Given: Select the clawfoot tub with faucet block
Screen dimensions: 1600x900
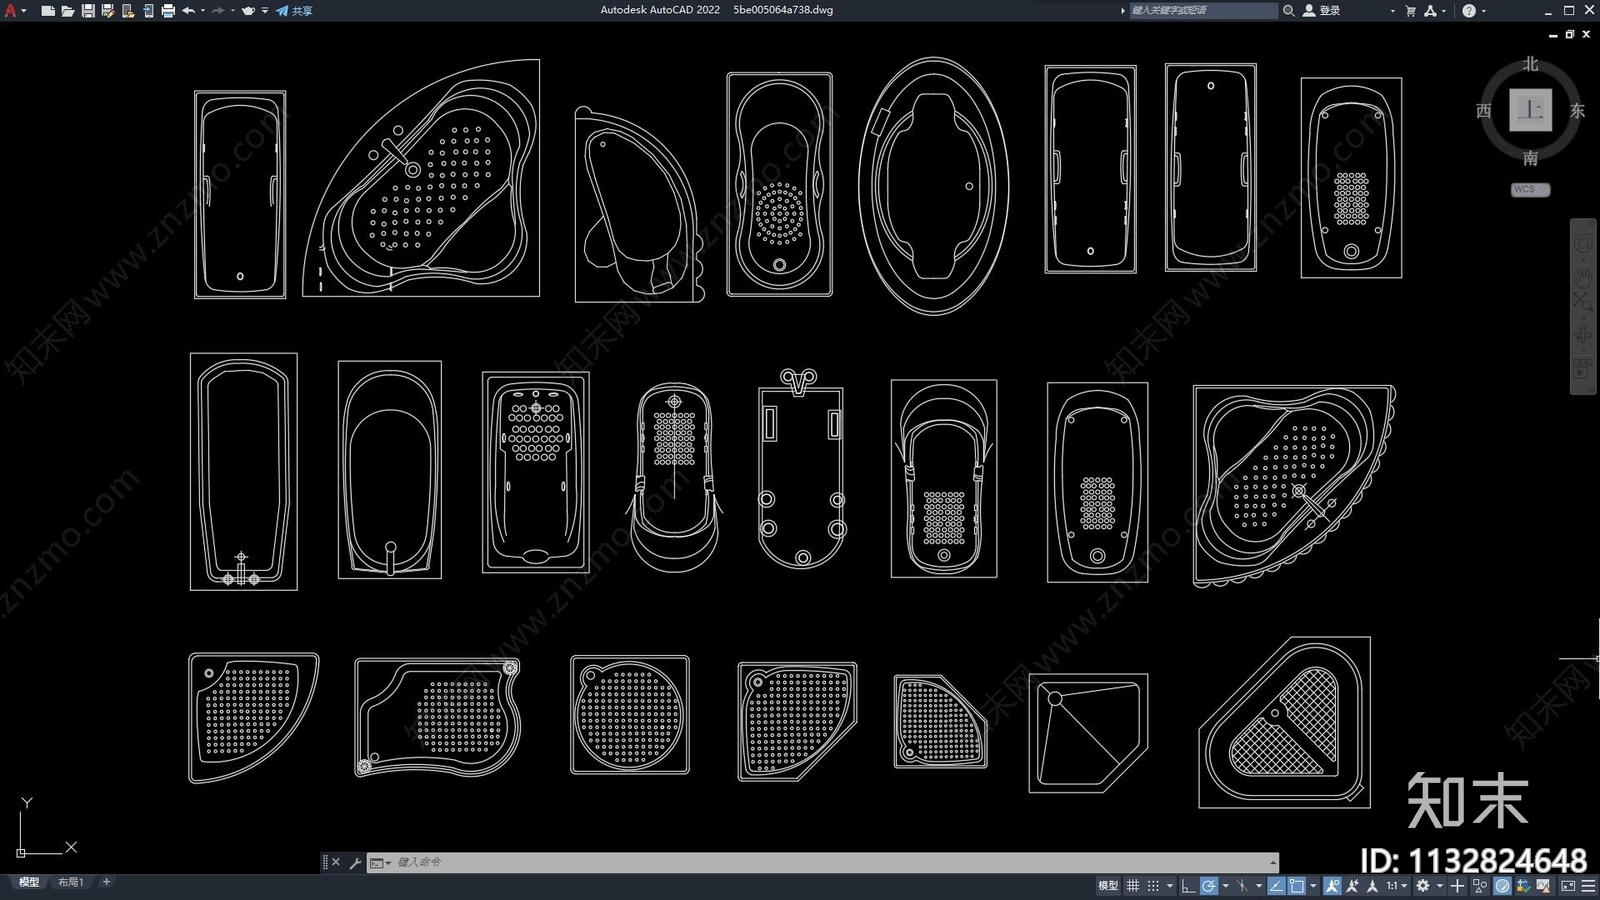Looking at the screenshot, I should coord(800,469).
